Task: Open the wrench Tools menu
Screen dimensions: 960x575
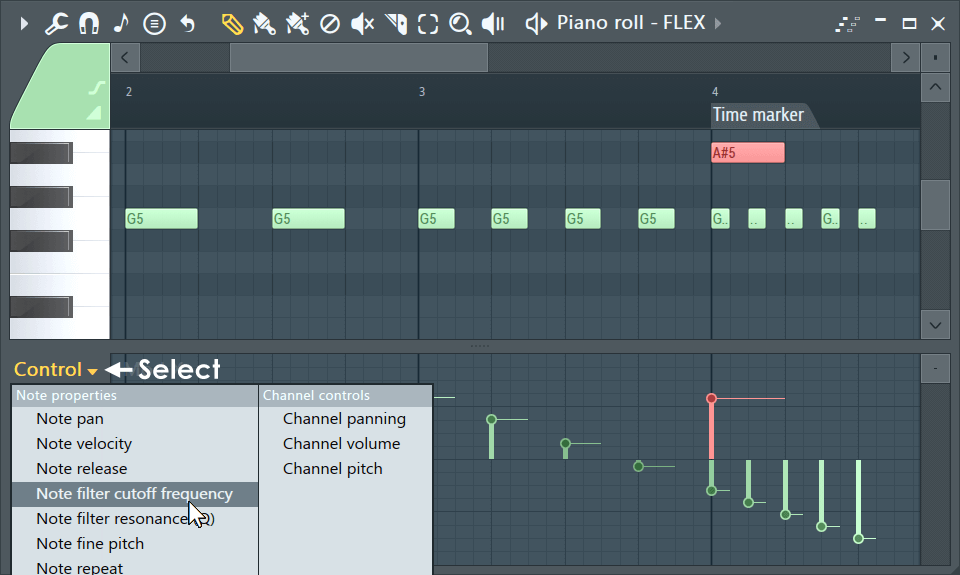Action: [56, 24]
